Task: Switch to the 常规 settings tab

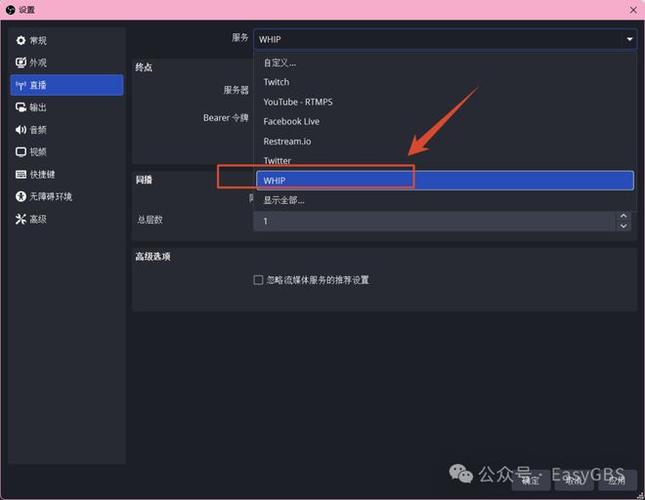Action: tap(67, 40)
